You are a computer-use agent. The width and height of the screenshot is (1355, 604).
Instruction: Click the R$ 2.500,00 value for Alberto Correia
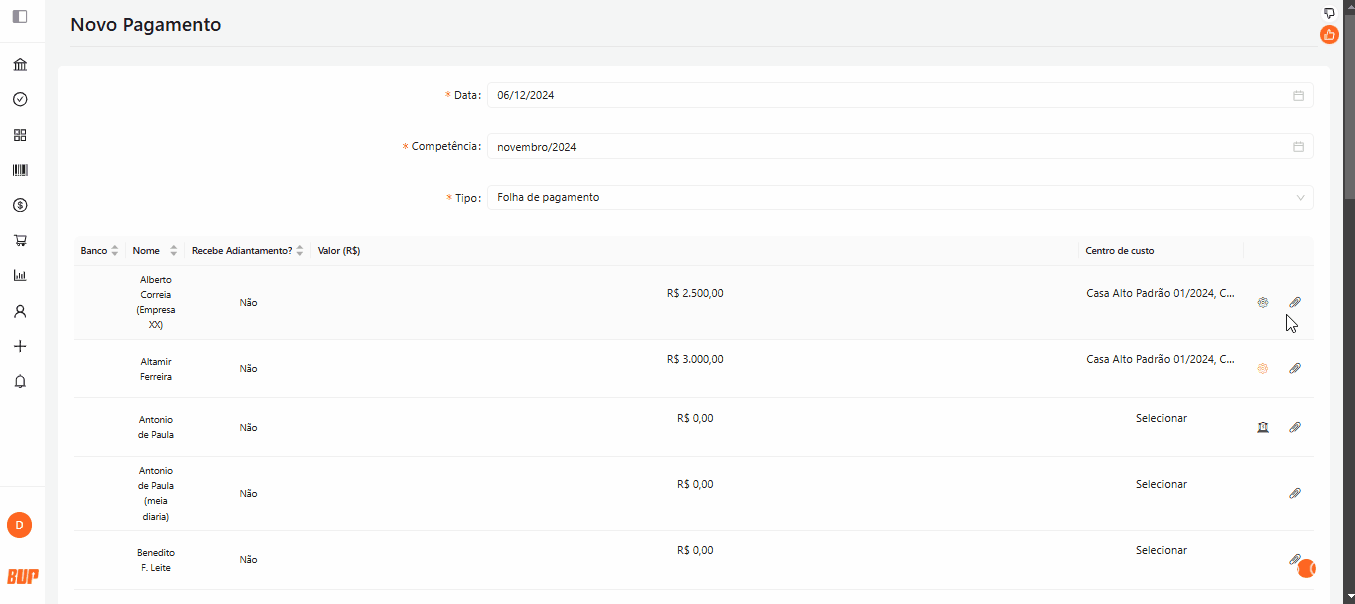tap(695, 294)
